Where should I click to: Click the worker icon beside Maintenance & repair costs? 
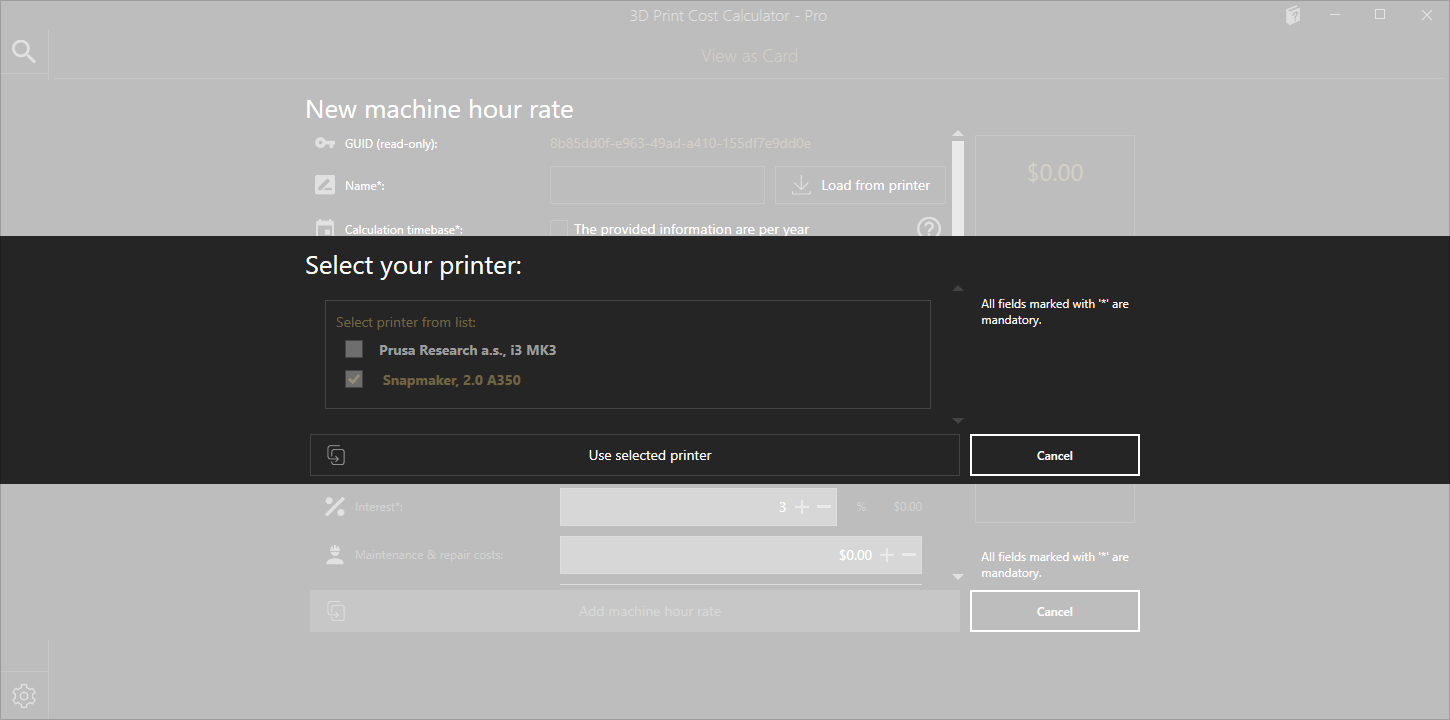[335, 555]
